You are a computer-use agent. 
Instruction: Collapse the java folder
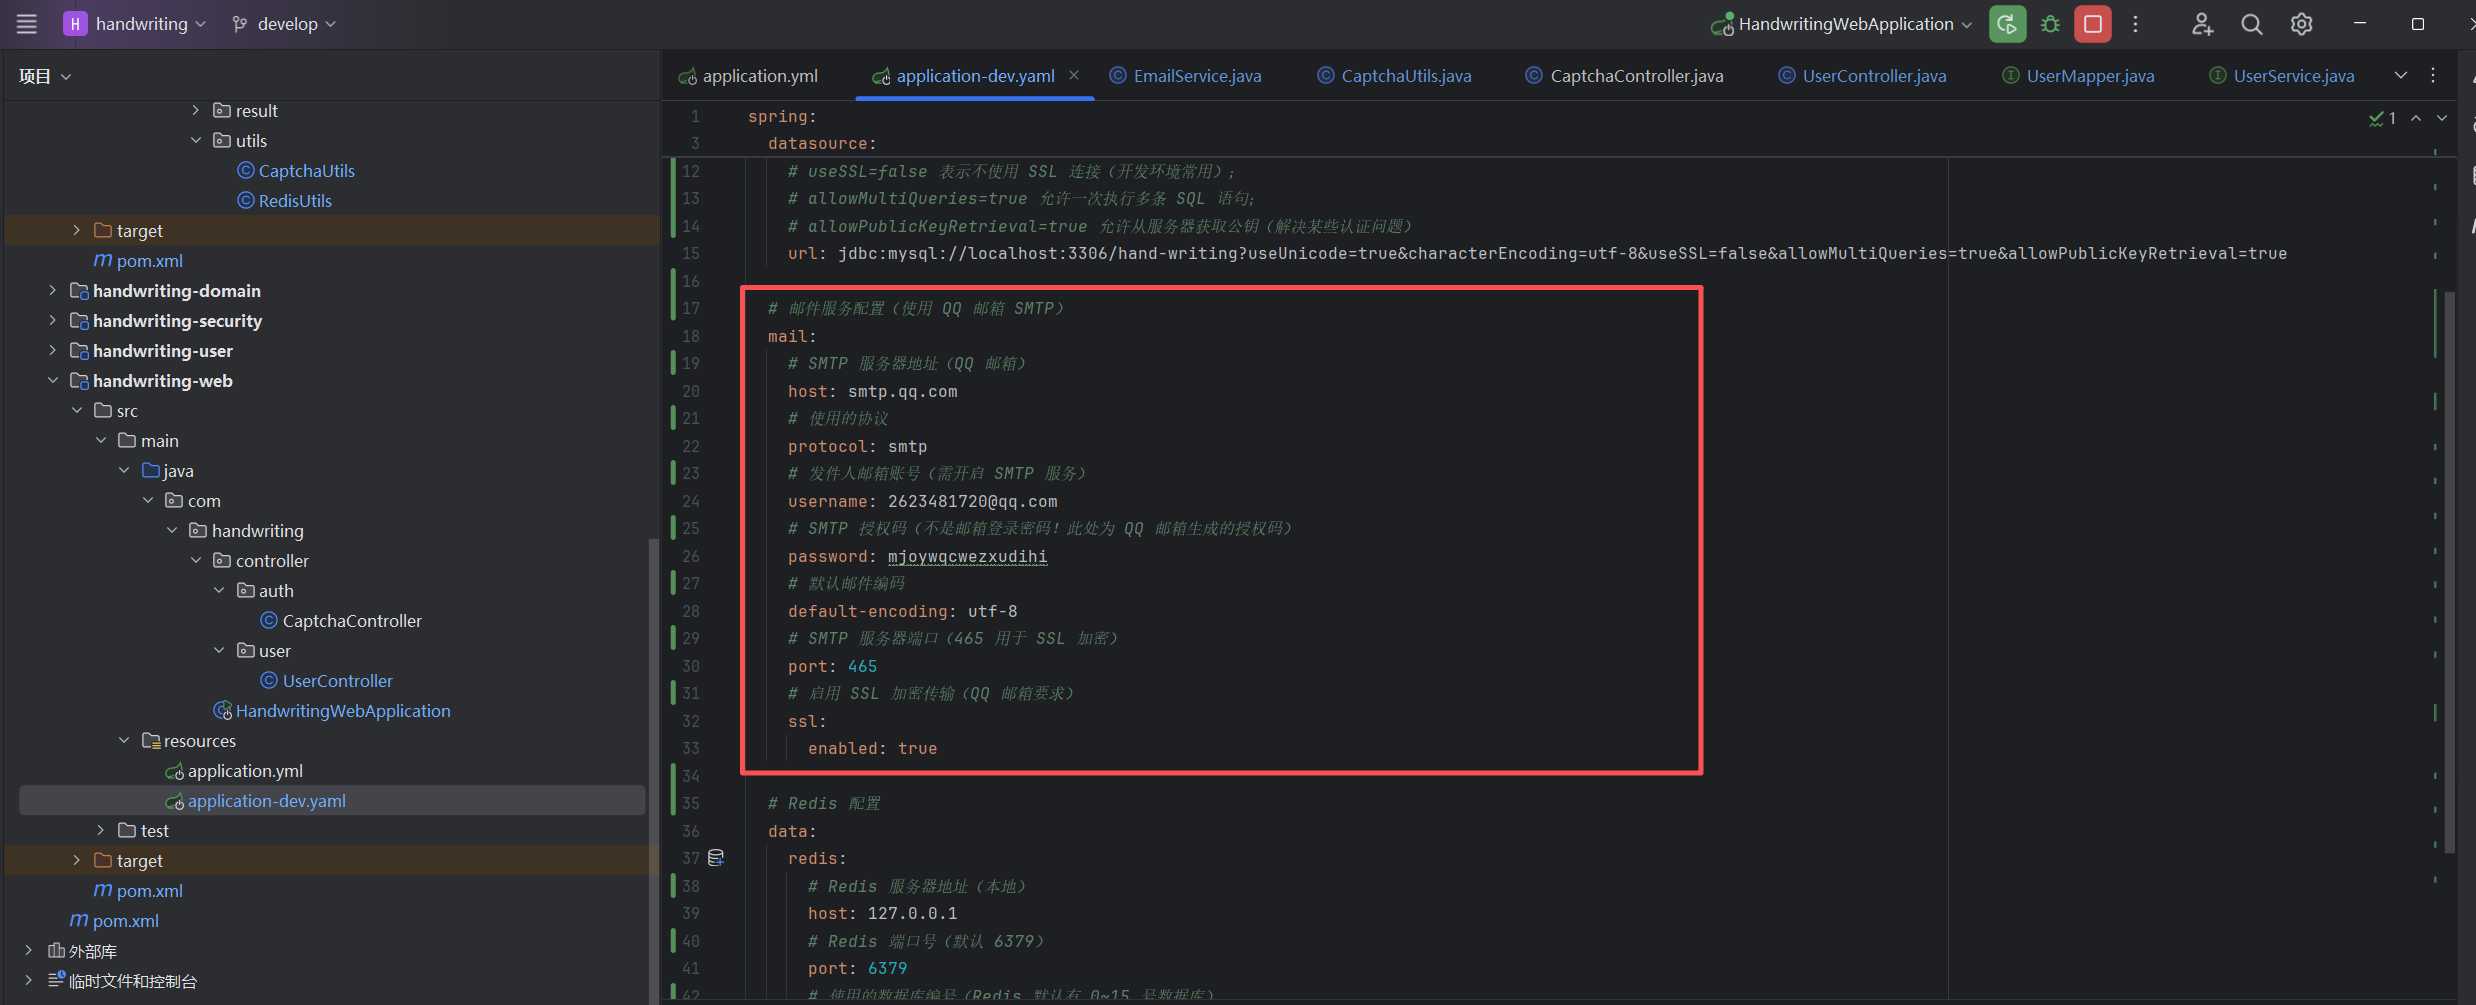[124, 470]
